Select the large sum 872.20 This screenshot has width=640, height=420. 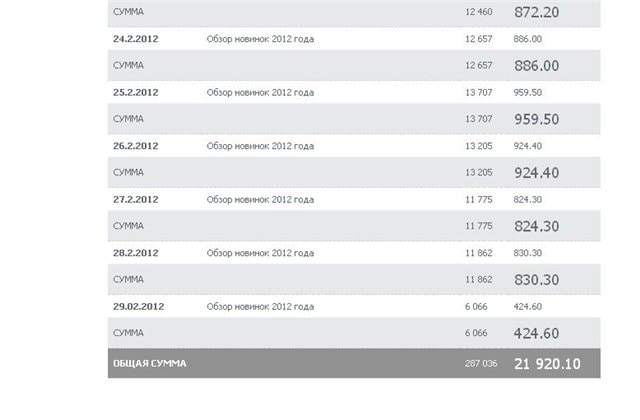click(536, 12)
